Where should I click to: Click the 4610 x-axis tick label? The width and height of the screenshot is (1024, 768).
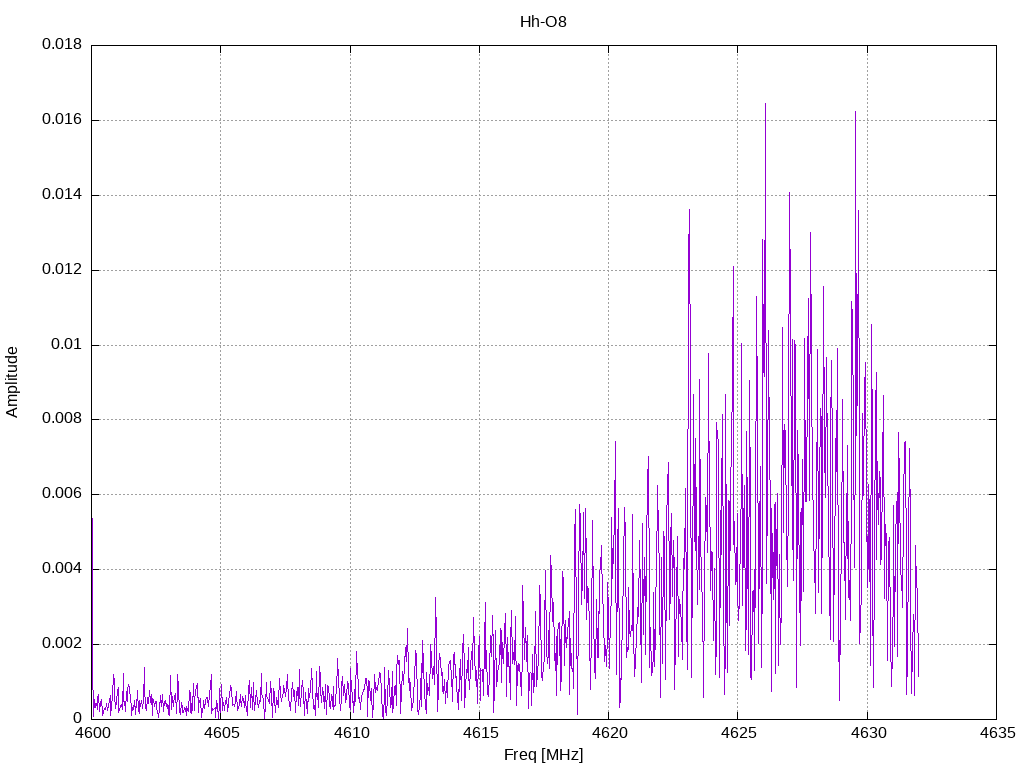pos(350,733)
